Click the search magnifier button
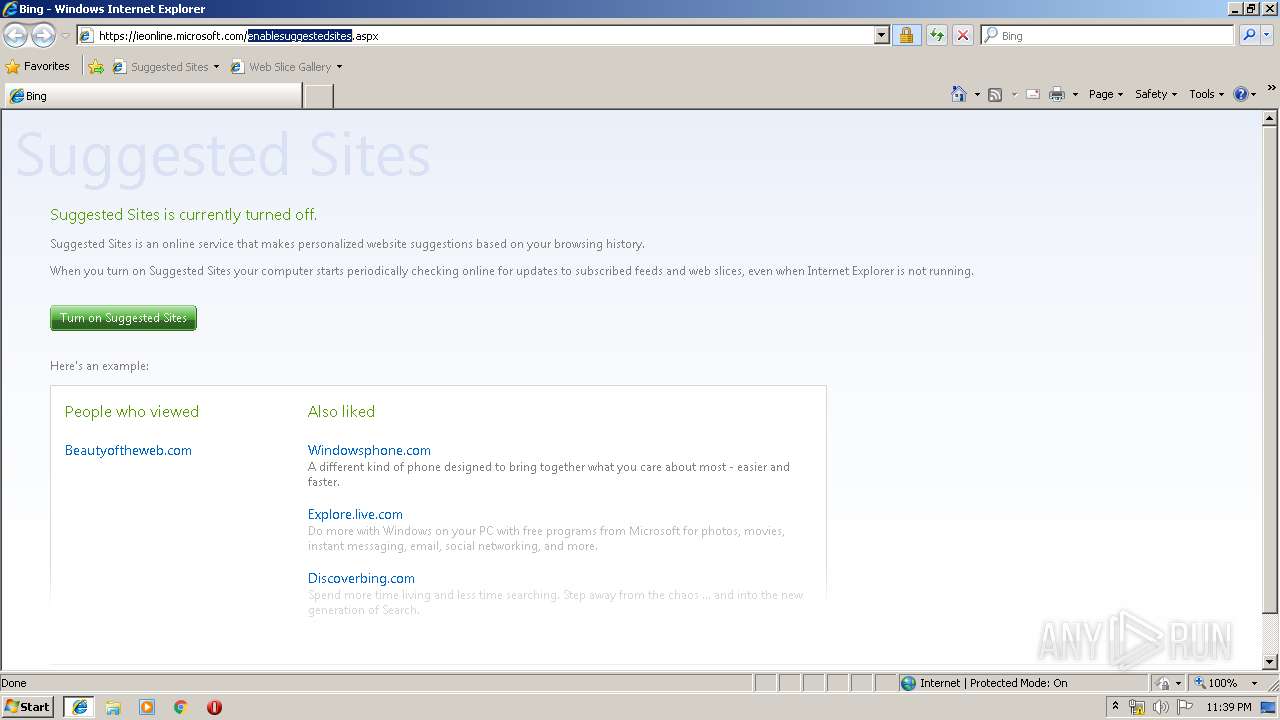The image size is (1280, 720). (x=1248, y=36)
